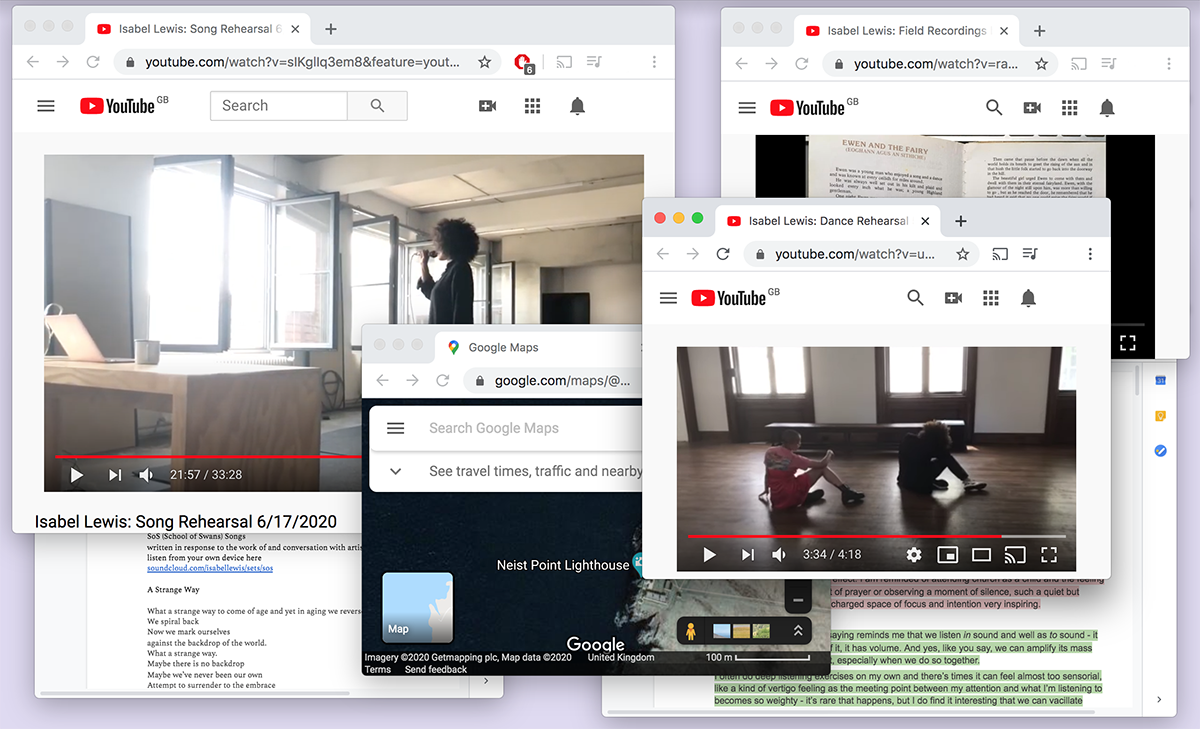Click the Dance Rehearsal video progress bar
The width and height of the screenshot is (1200, 729).
tap(876, 536)
